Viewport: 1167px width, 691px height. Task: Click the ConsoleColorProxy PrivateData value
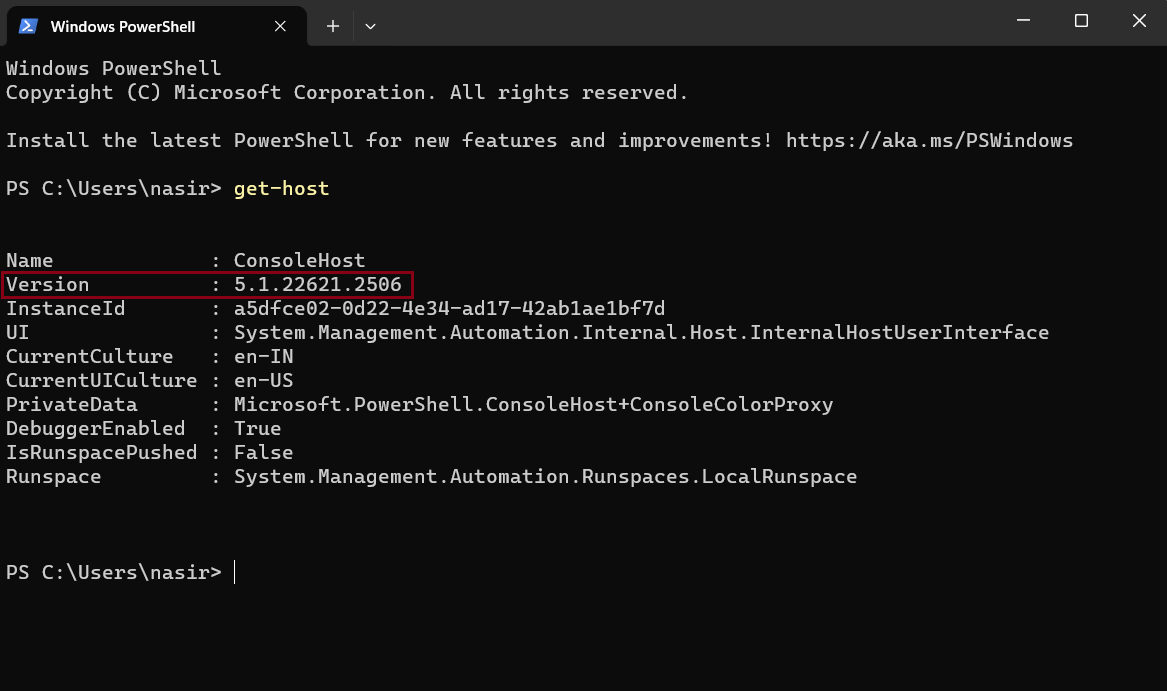(534, 404)
